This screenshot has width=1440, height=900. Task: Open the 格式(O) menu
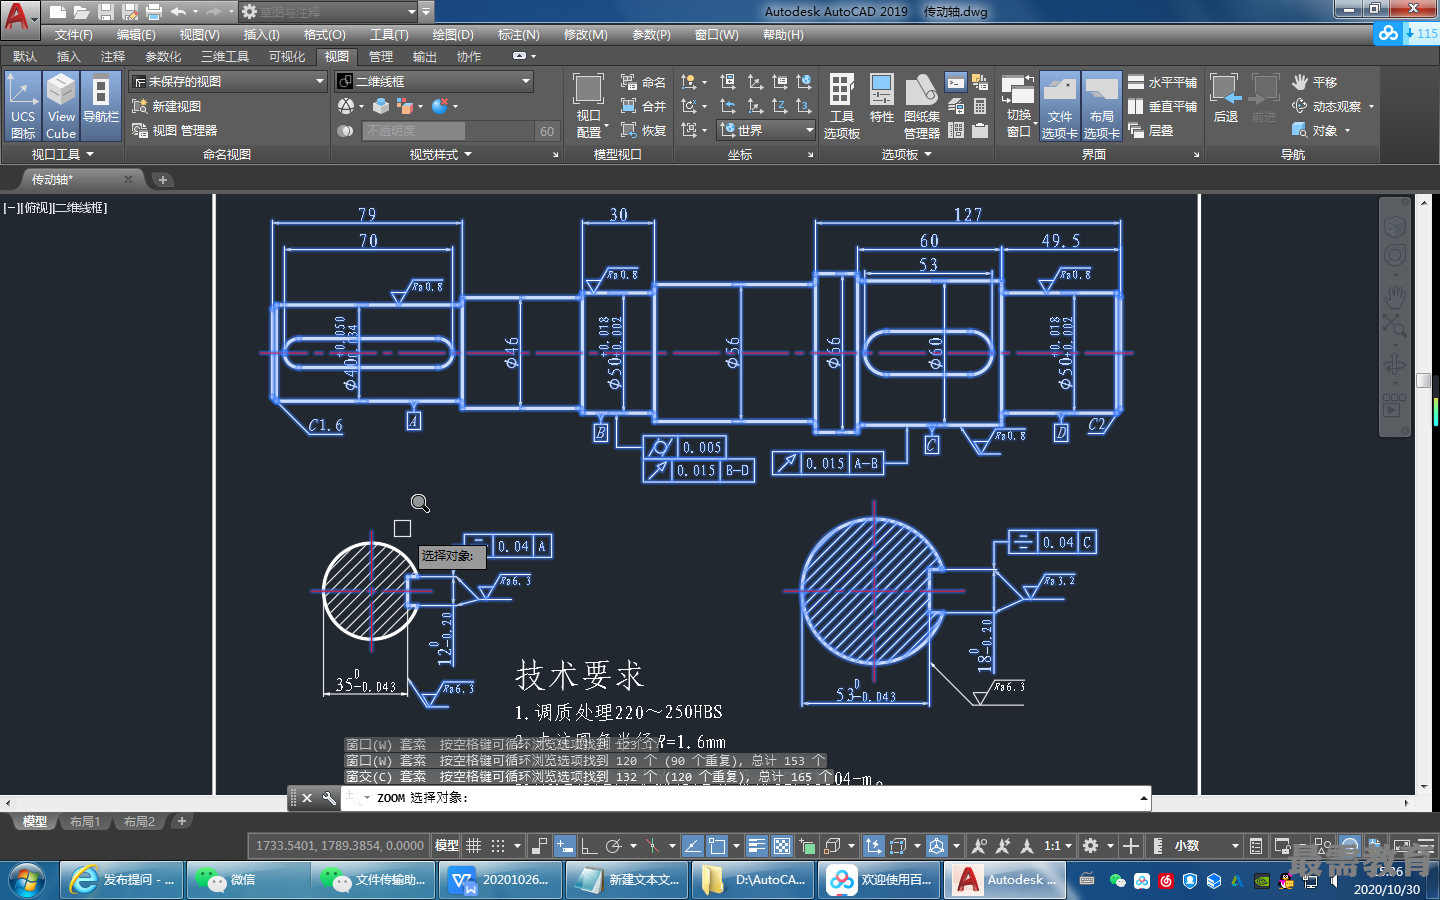point(325,35)
